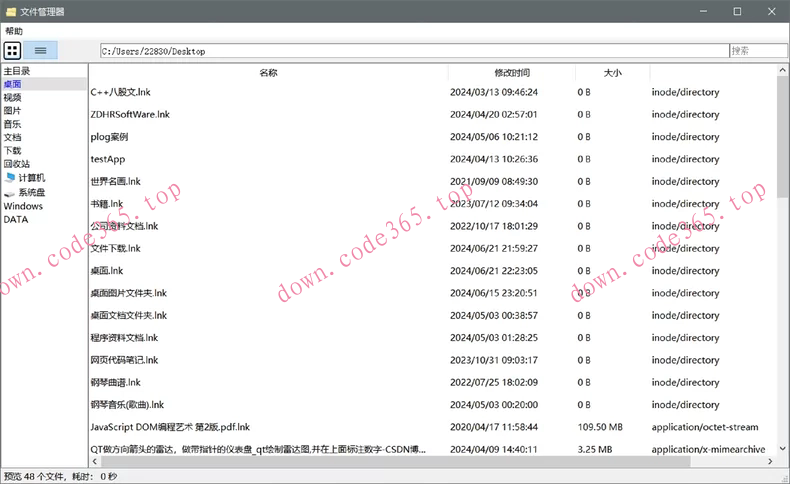Select the plog案例 folder

click(x=109, y=137)
